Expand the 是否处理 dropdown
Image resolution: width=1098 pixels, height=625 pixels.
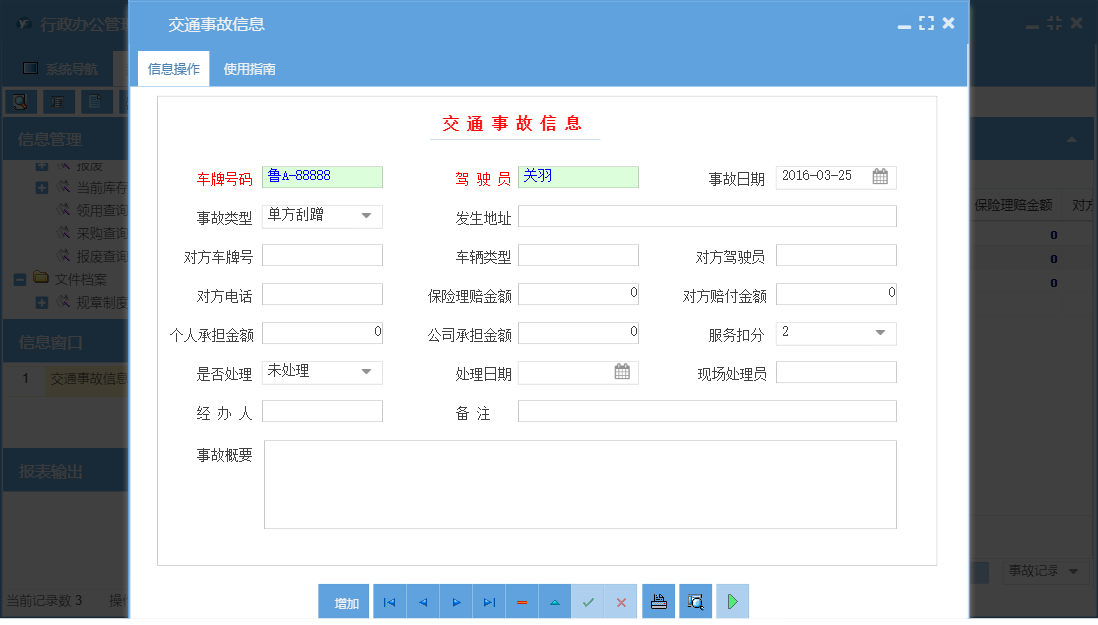click(x=366, y=372)
